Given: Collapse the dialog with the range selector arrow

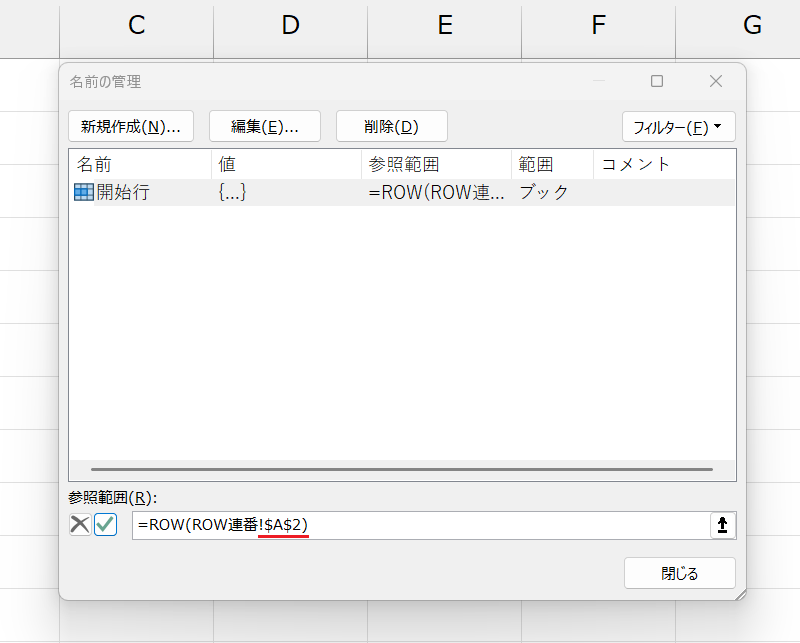Looking at the screenshot, I should click(x=722, y=524).
